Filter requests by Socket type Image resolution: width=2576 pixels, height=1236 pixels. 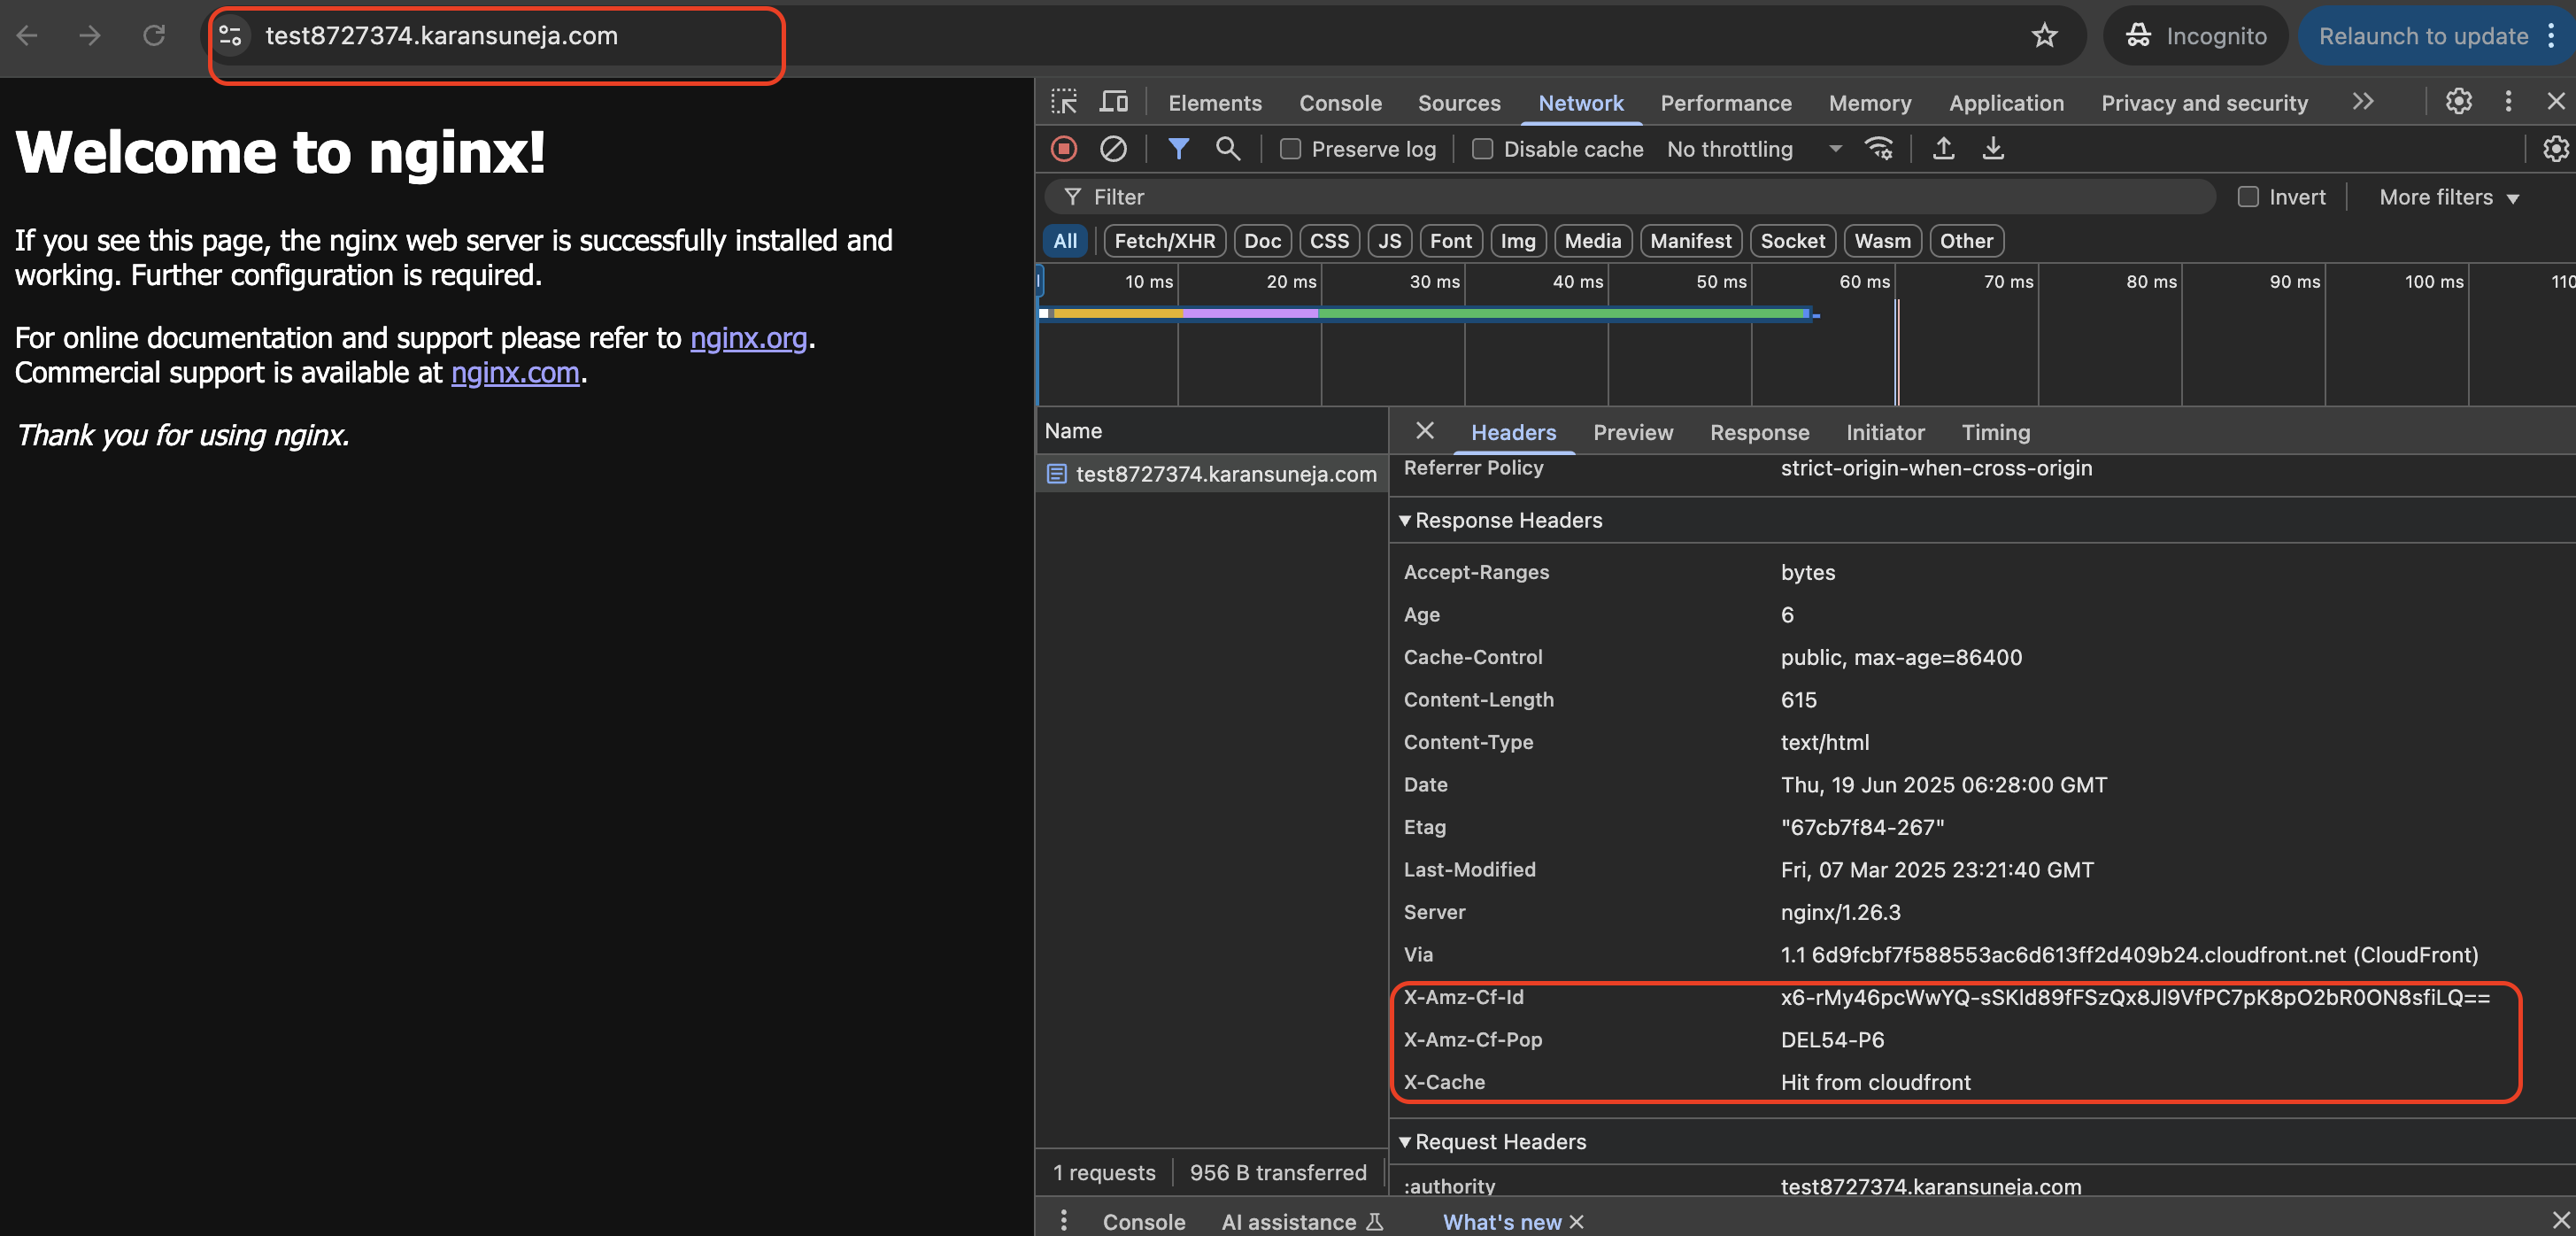[1792, 241]
